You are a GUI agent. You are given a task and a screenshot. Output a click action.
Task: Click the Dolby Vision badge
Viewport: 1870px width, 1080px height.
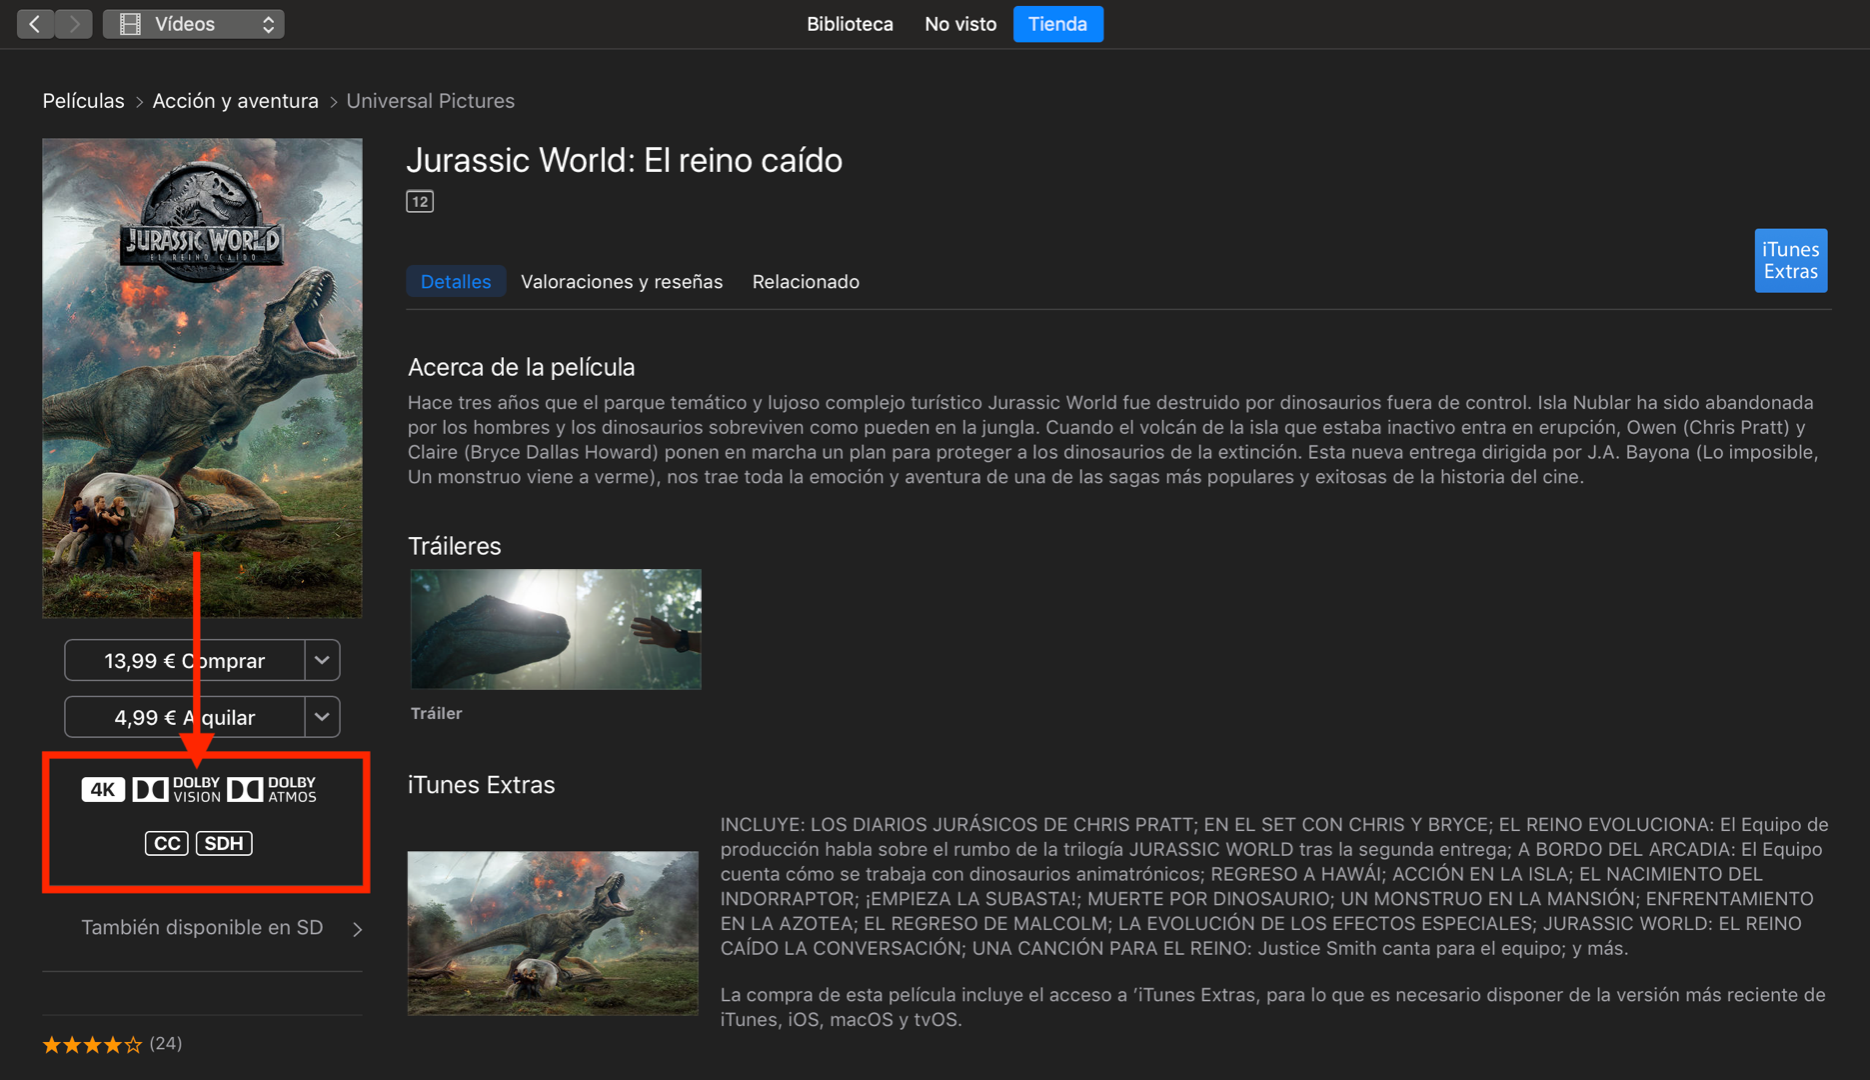(176, 790)
